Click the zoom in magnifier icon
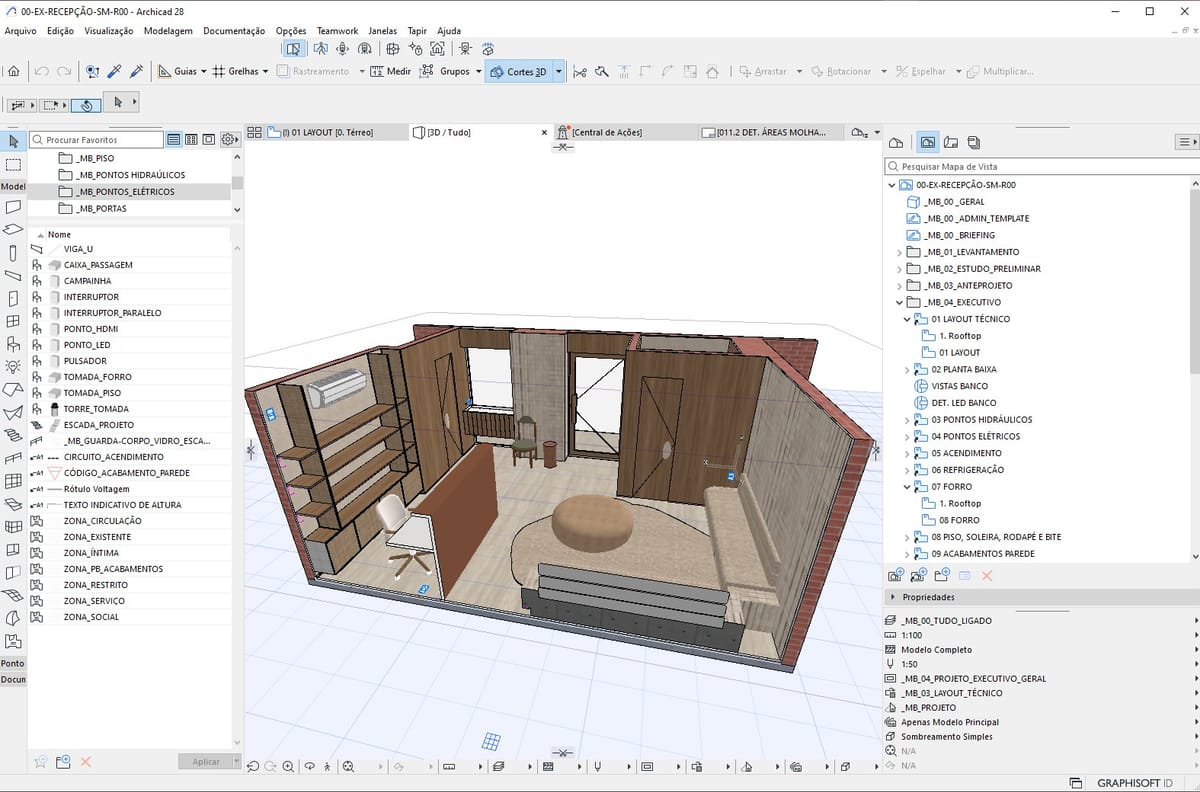Screen dimensions: 1200x792 coord(288,767)
